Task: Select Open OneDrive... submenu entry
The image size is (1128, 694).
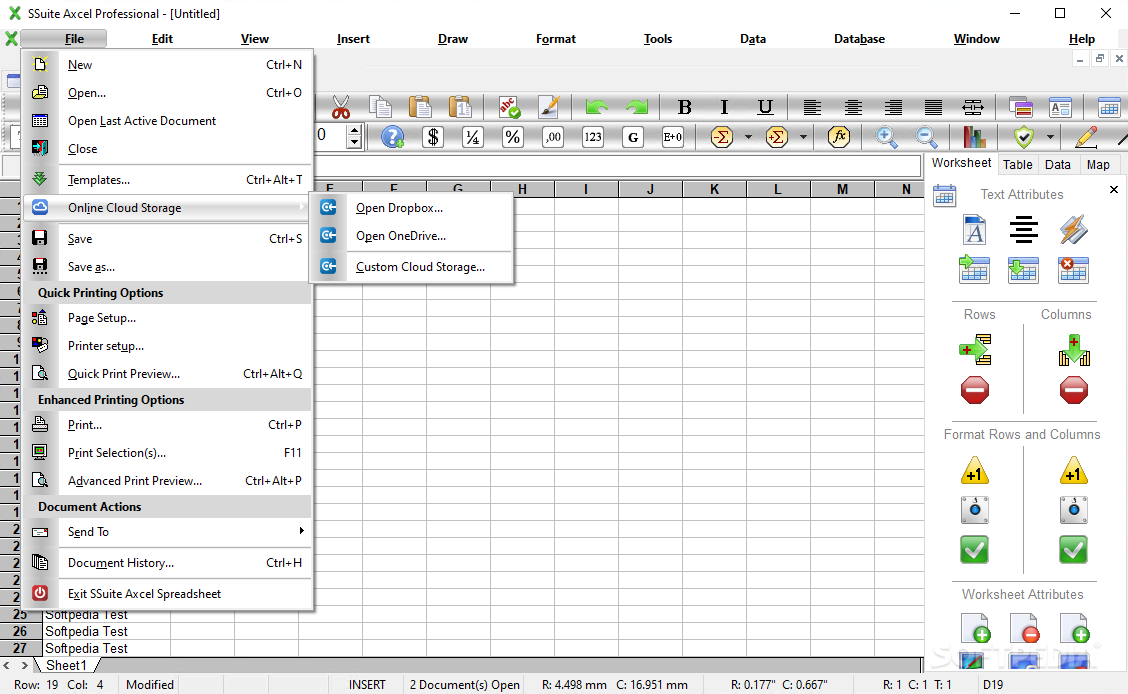Action: (411, 236)
